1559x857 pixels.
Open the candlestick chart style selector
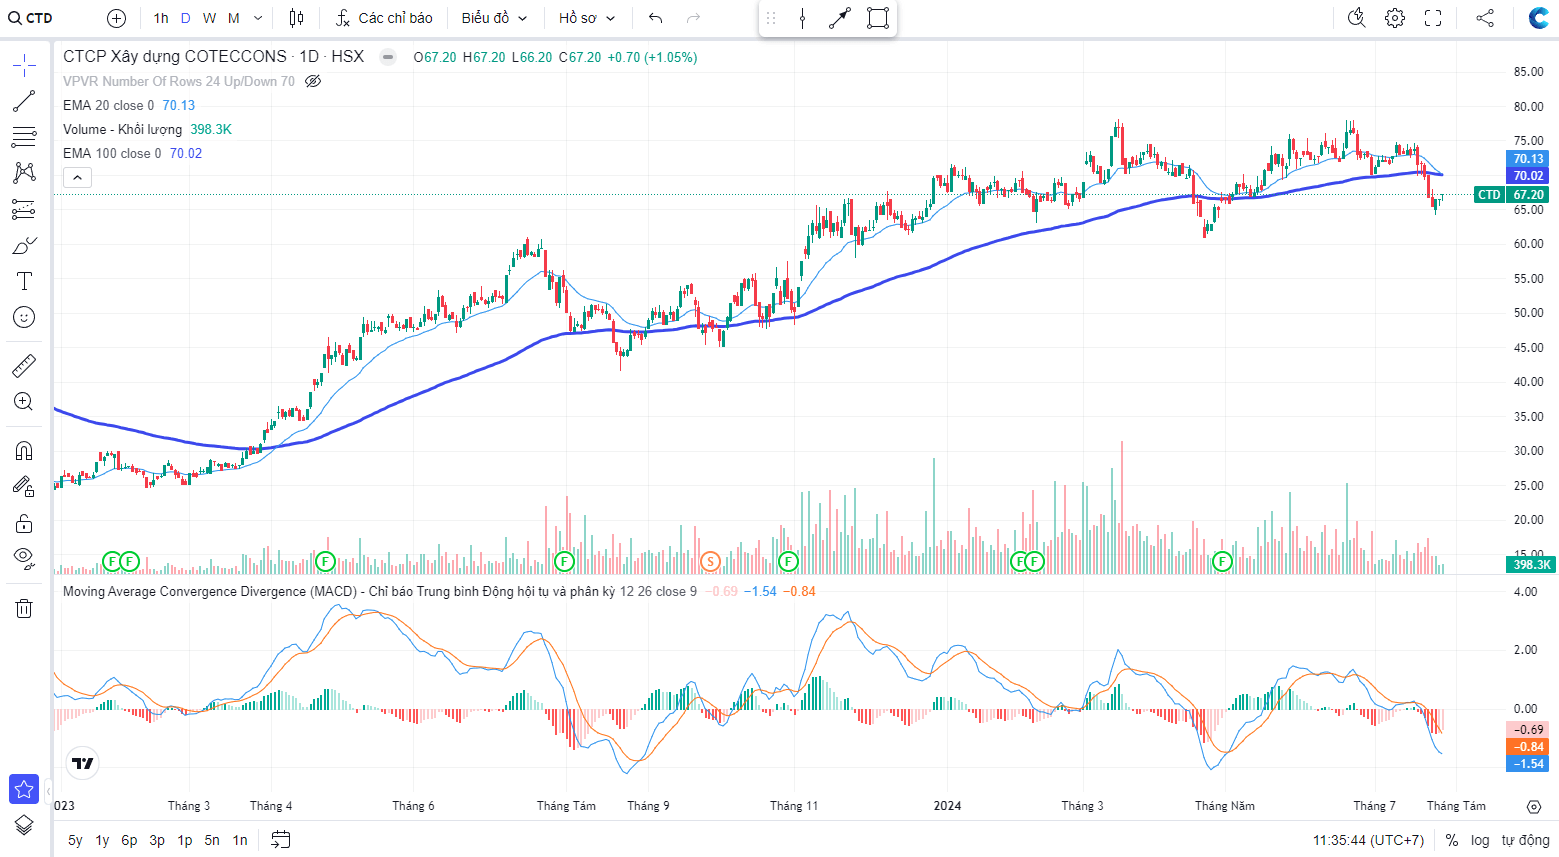point(296,18)
